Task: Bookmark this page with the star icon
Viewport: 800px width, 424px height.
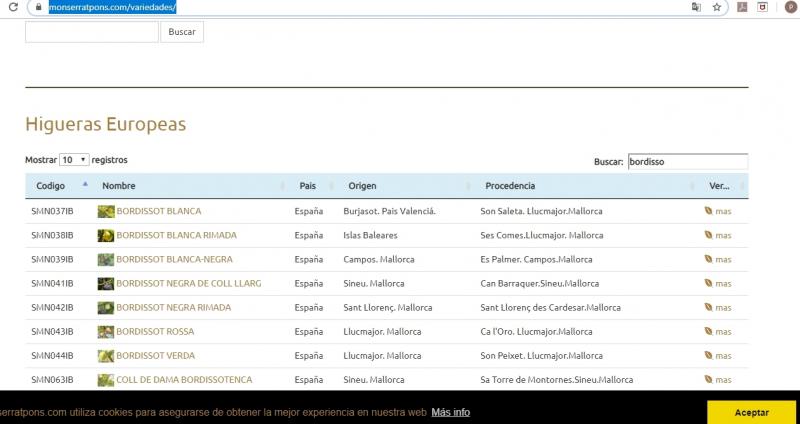Action: point(717,7)
